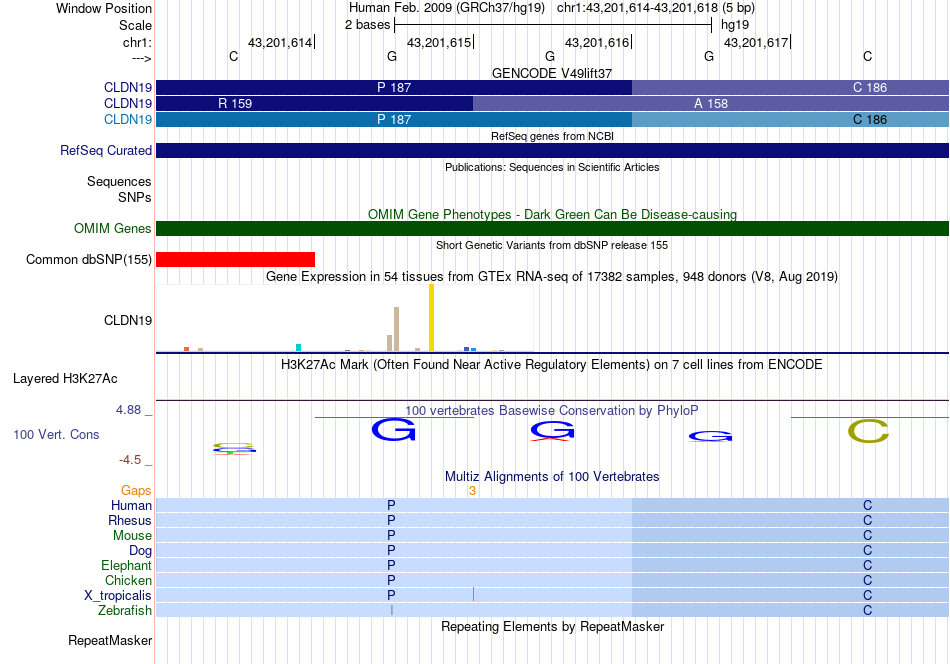Screen dimensions: 950x664
Task: Click the Gaps label in Multiz track
Action: 136,490
